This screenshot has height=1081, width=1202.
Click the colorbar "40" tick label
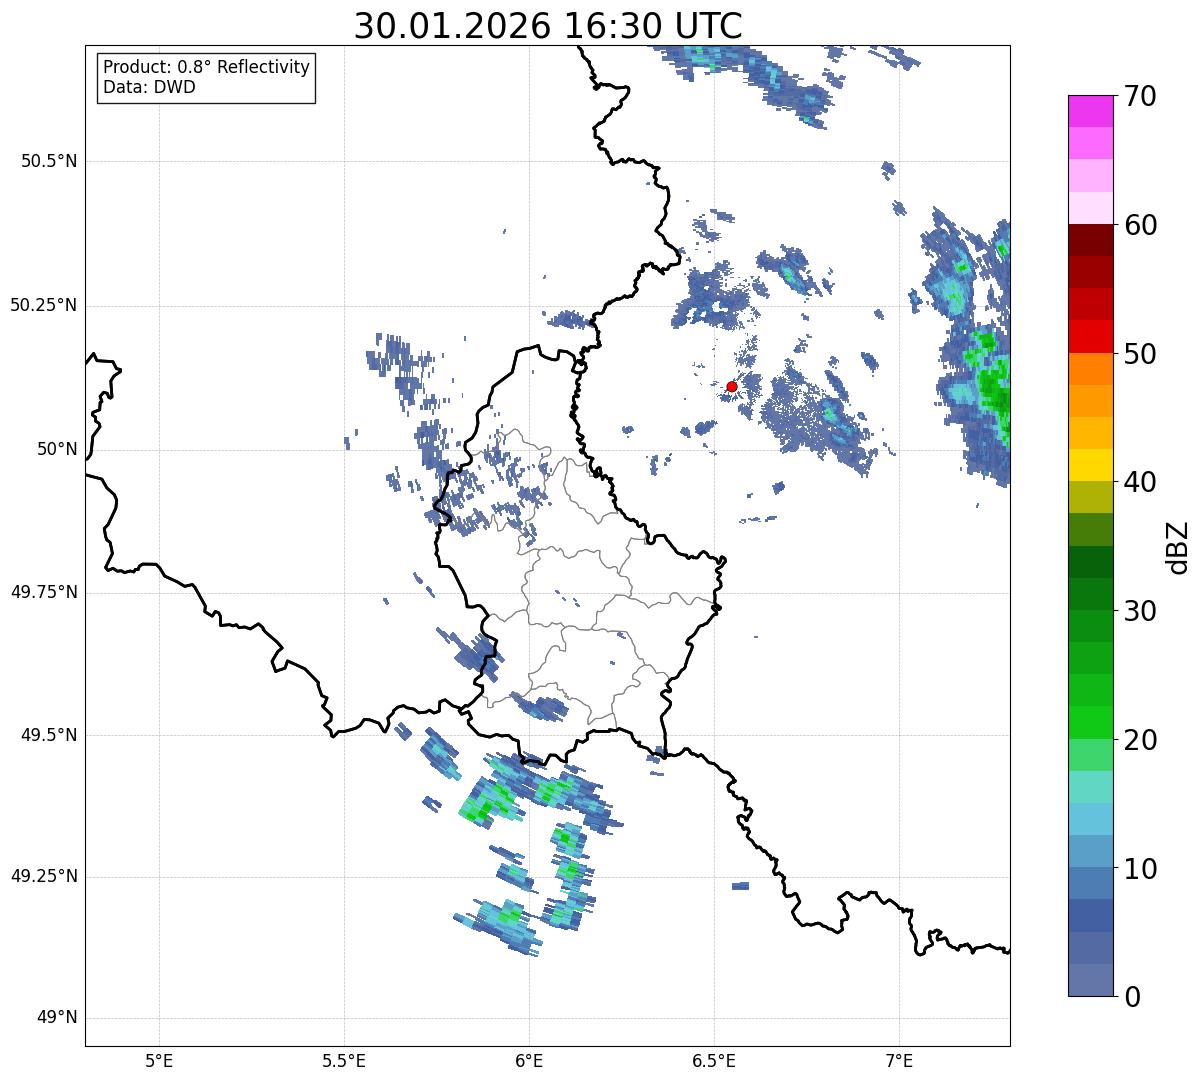click(1140, 483)
